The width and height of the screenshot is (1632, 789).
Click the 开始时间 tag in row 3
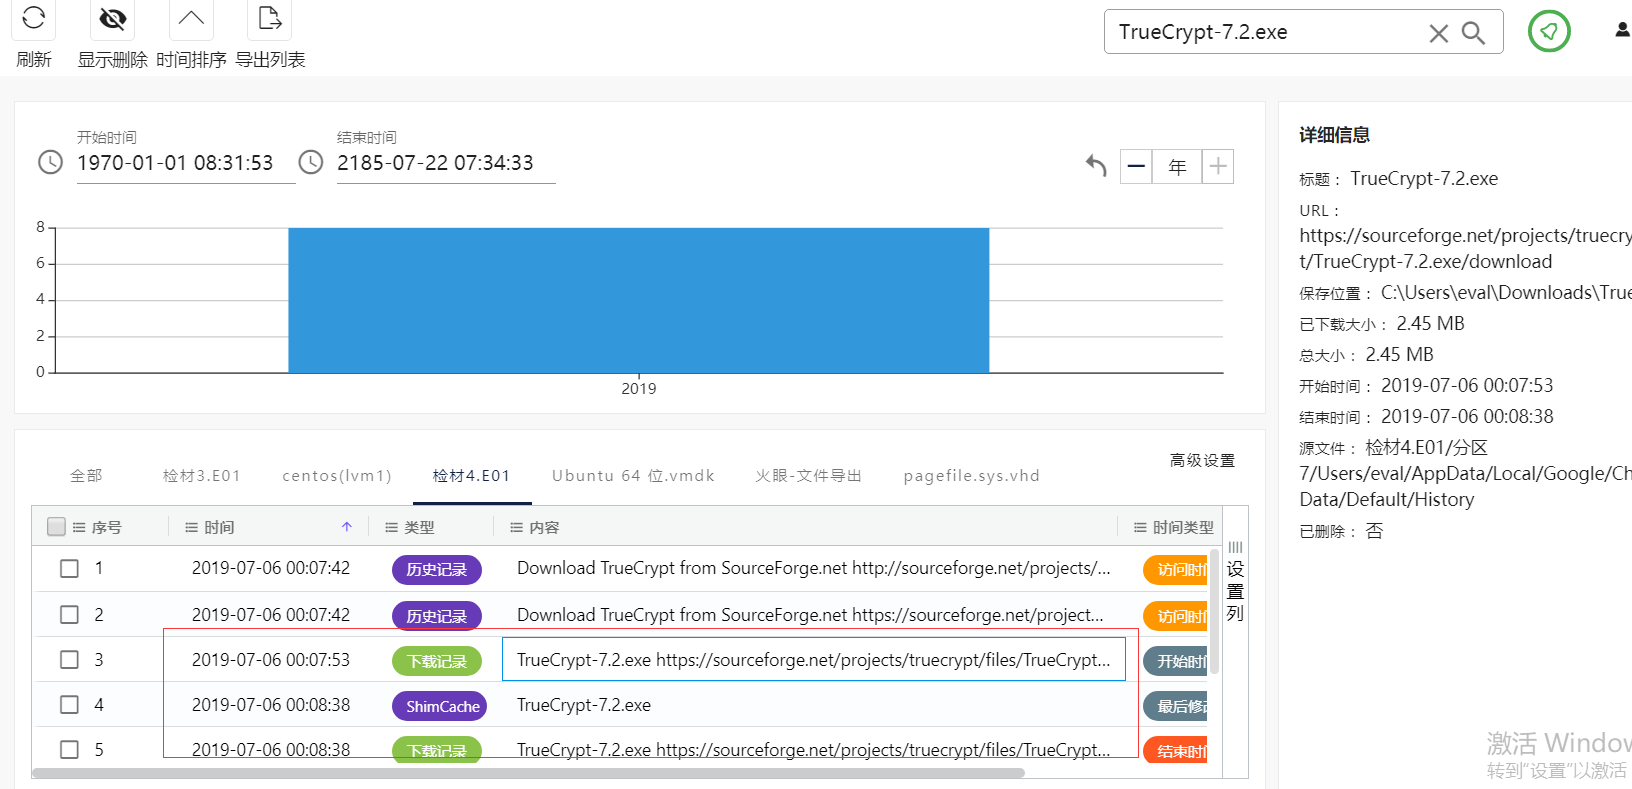click(1176, 661)
